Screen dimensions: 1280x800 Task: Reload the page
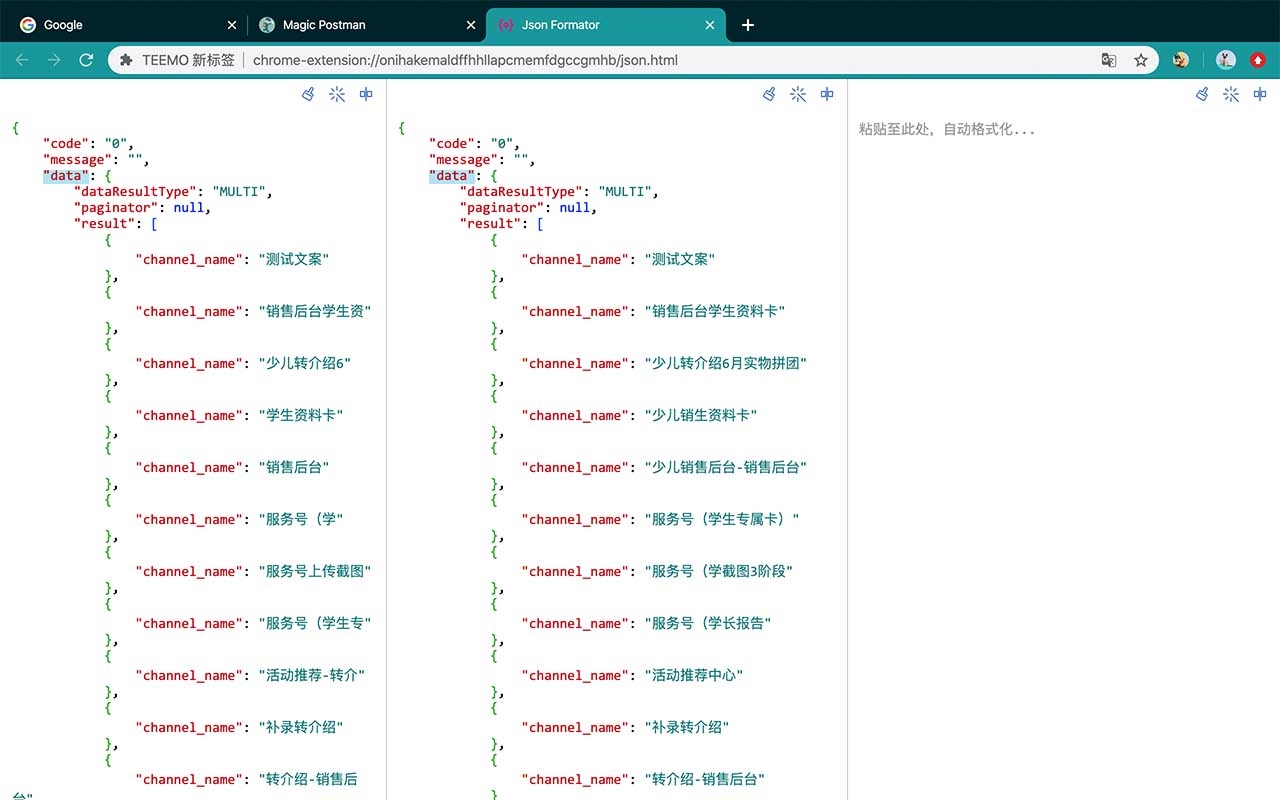coord(86,60)
